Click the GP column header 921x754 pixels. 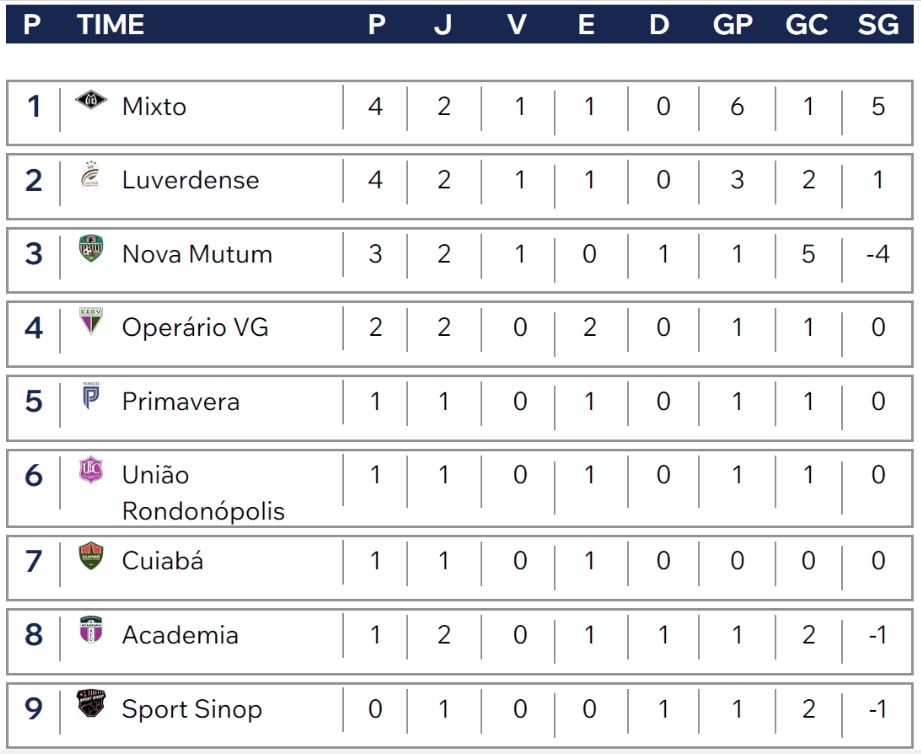(732, 25)
